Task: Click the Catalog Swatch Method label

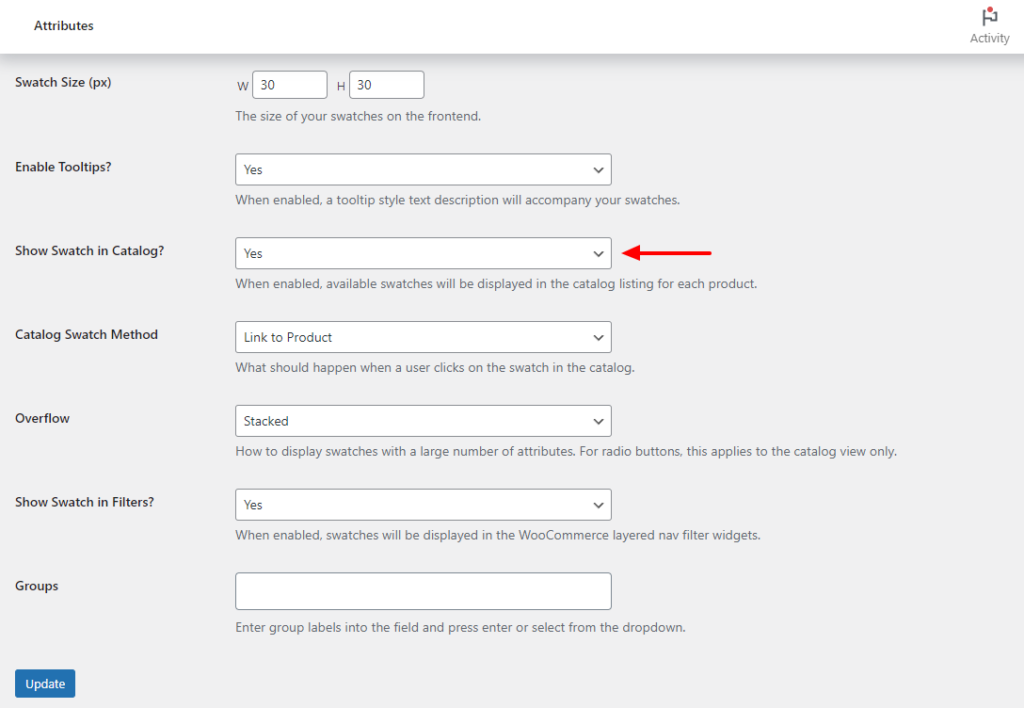Action: pos(86,335)
